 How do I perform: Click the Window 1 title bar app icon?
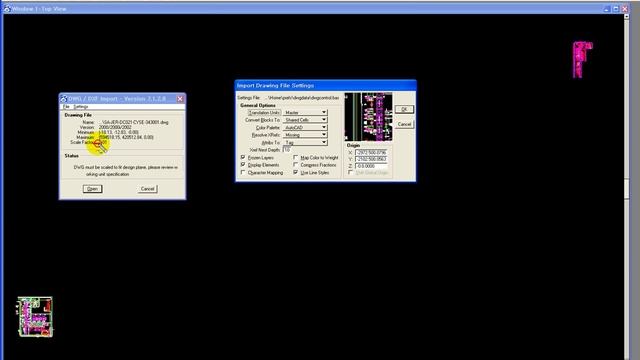(x=7, y=8)
